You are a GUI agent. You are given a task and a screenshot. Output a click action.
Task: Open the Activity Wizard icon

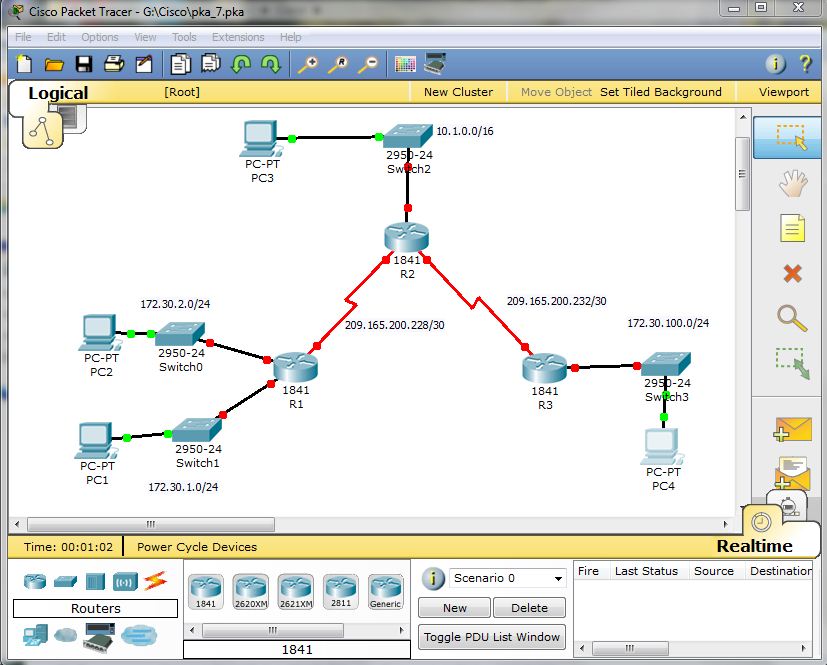pyautogui.click(x=144, y=64)
